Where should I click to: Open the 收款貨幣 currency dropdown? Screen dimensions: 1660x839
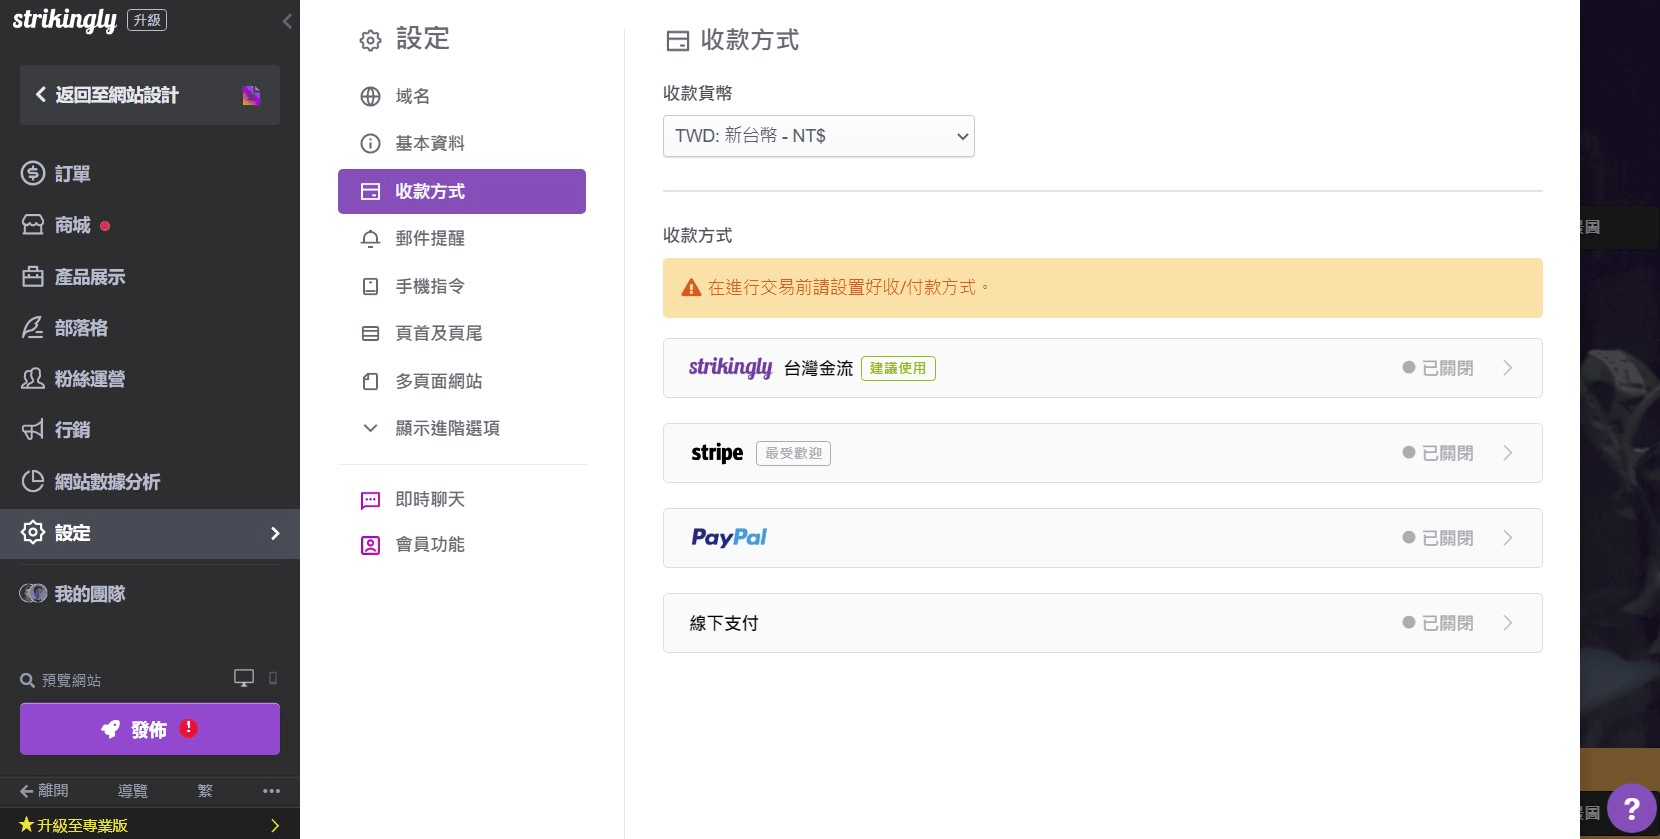818,136
